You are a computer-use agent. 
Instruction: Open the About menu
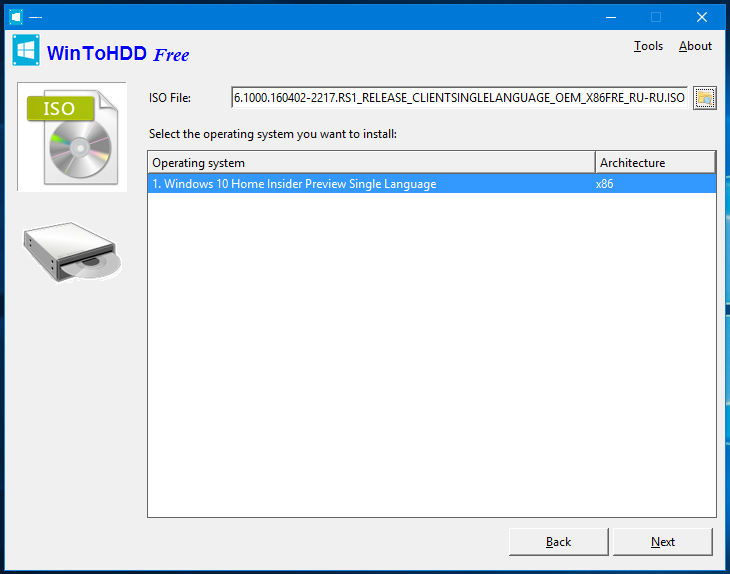tap(695, 46)
